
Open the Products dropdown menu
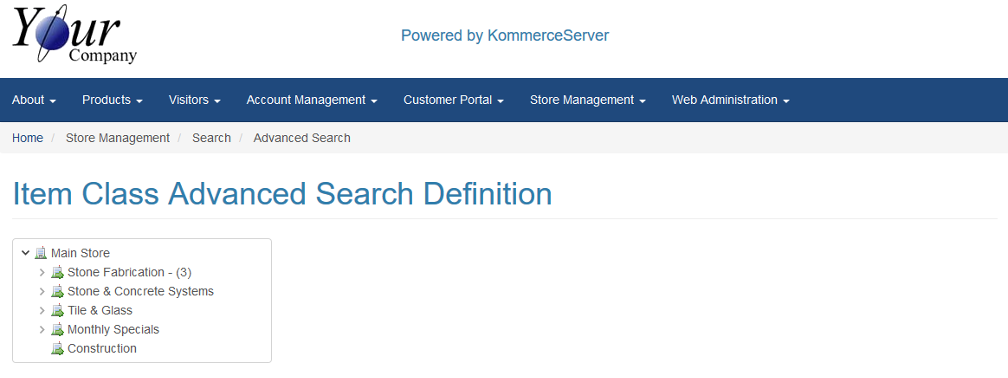tap(112, 100)
